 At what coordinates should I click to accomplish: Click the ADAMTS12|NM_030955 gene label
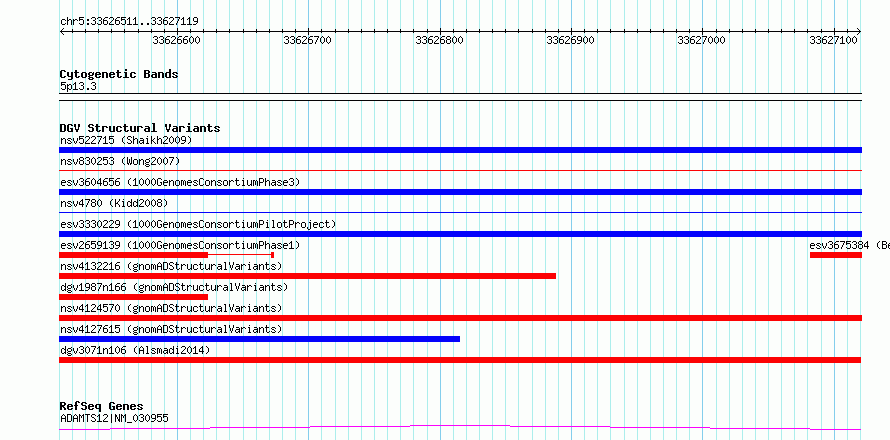pos(114,419)
